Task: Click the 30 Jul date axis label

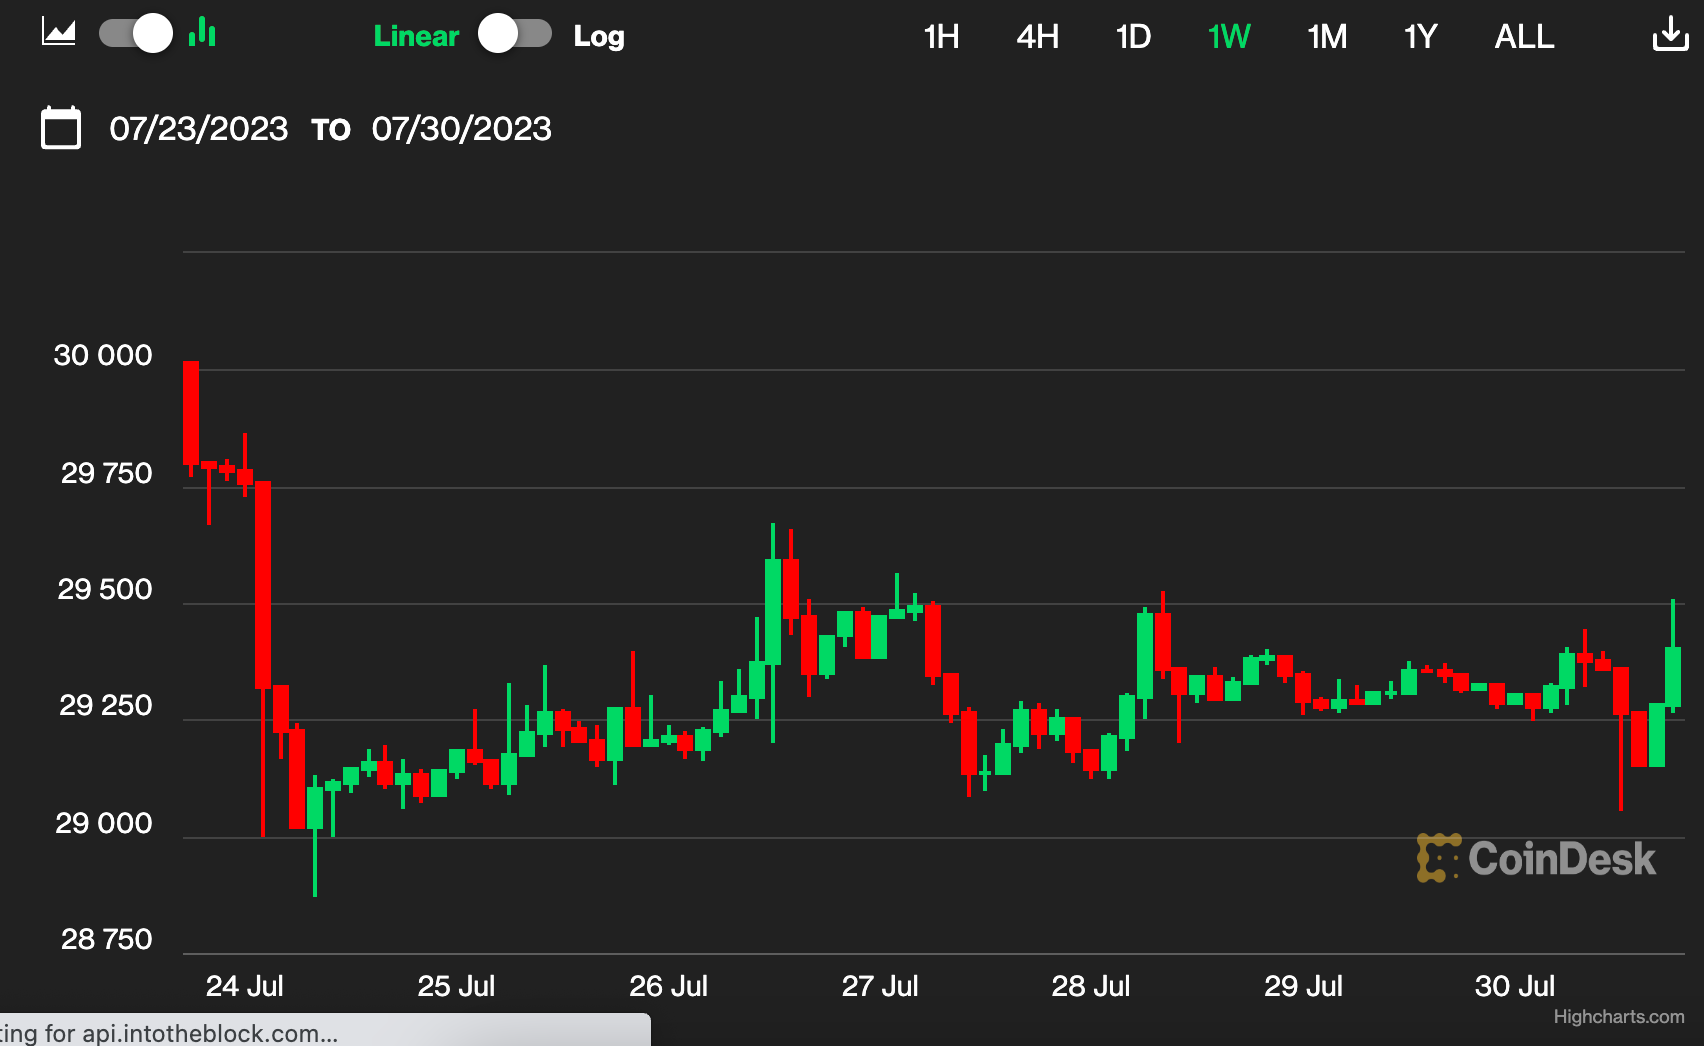Action: click(1515, 986)
